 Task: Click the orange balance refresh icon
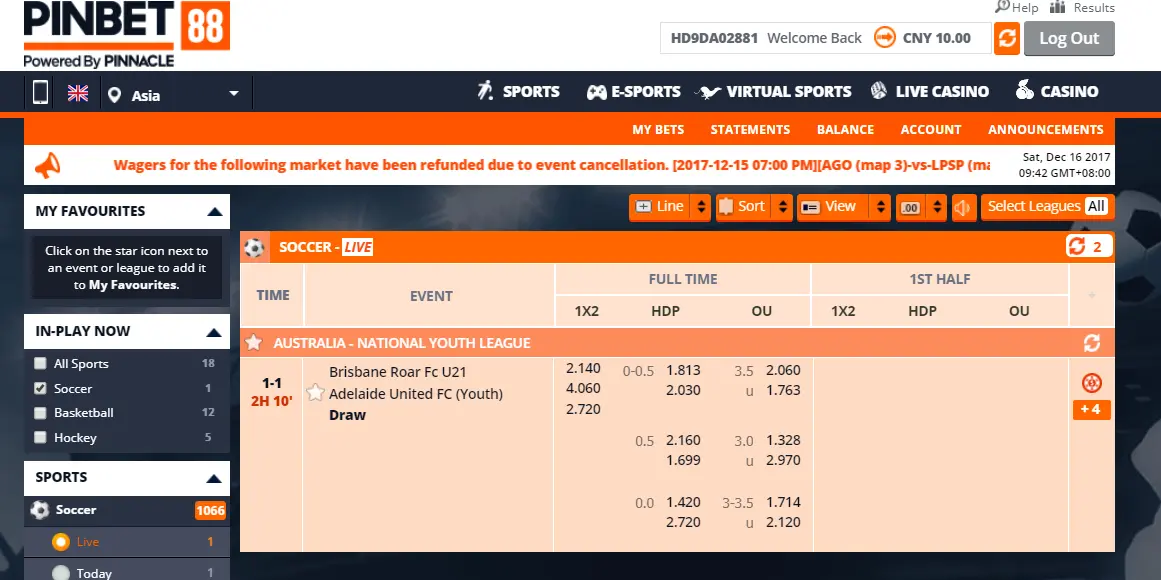(x=1006, y=39)
